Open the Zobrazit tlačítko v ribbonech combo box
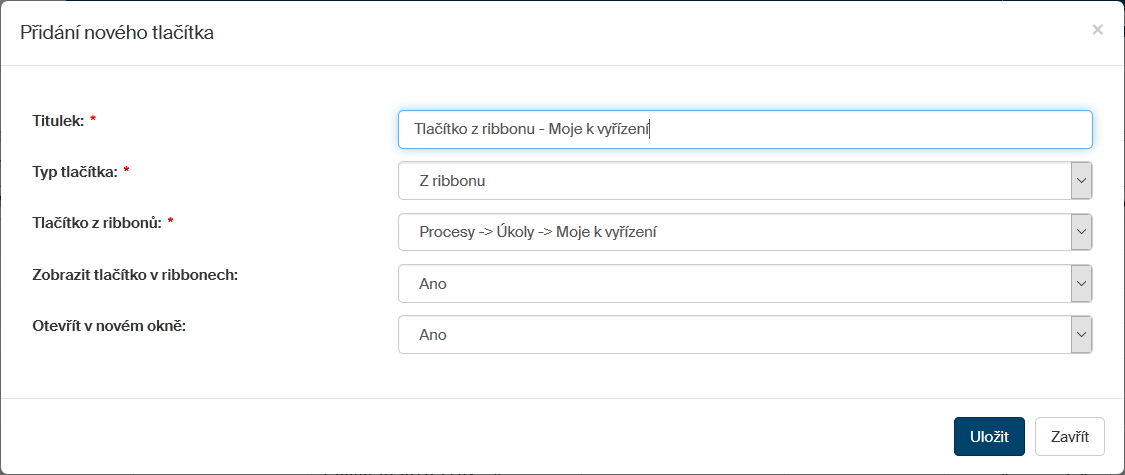The image size is (1125, 475). click(734, 283)
